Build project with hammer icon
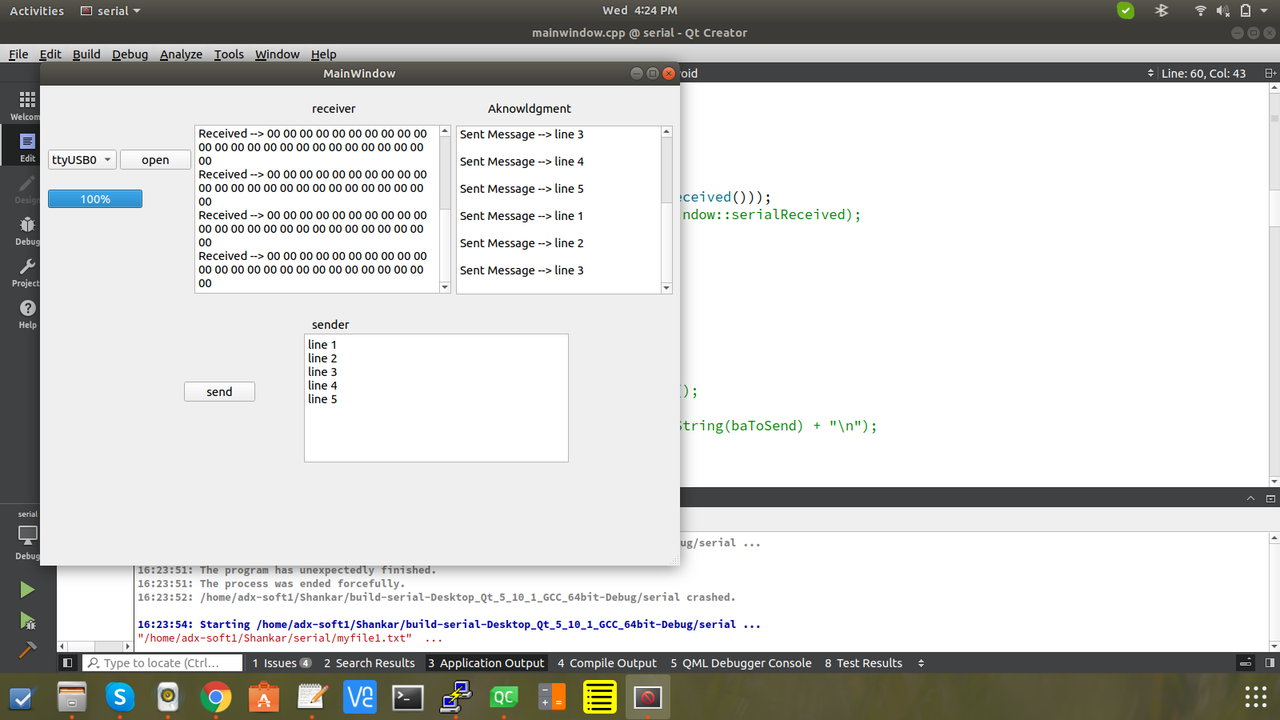Image resolution: width=1280 pixels, height=720 pixels. pos(27,649)
